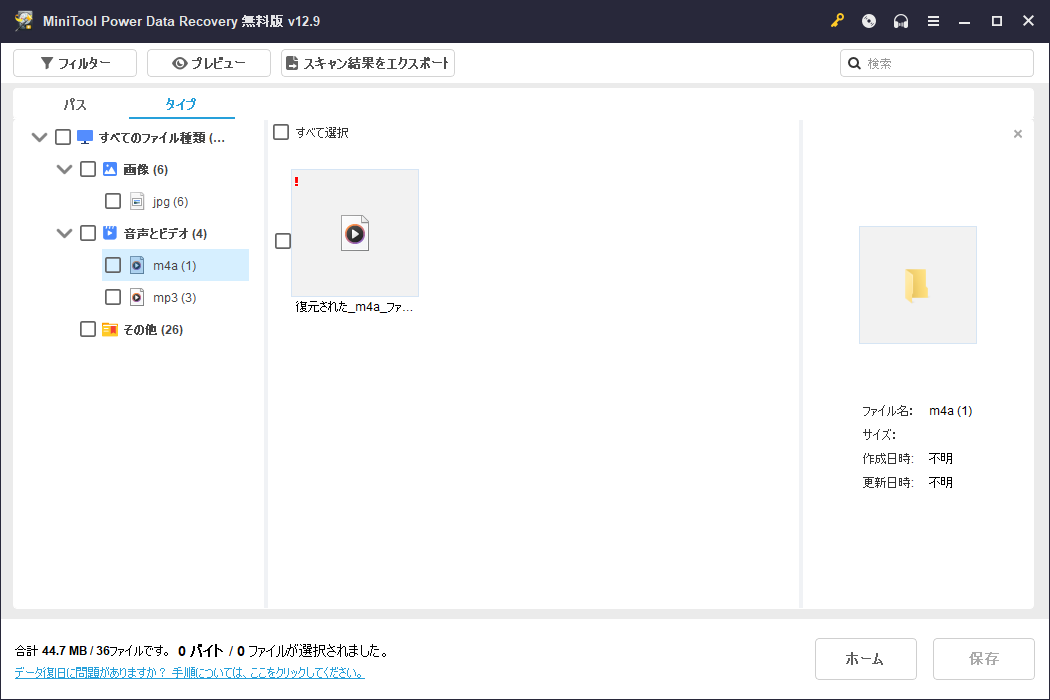
Task: Check the recovered m4a file checkbox
Action: [x=283, y=240]
